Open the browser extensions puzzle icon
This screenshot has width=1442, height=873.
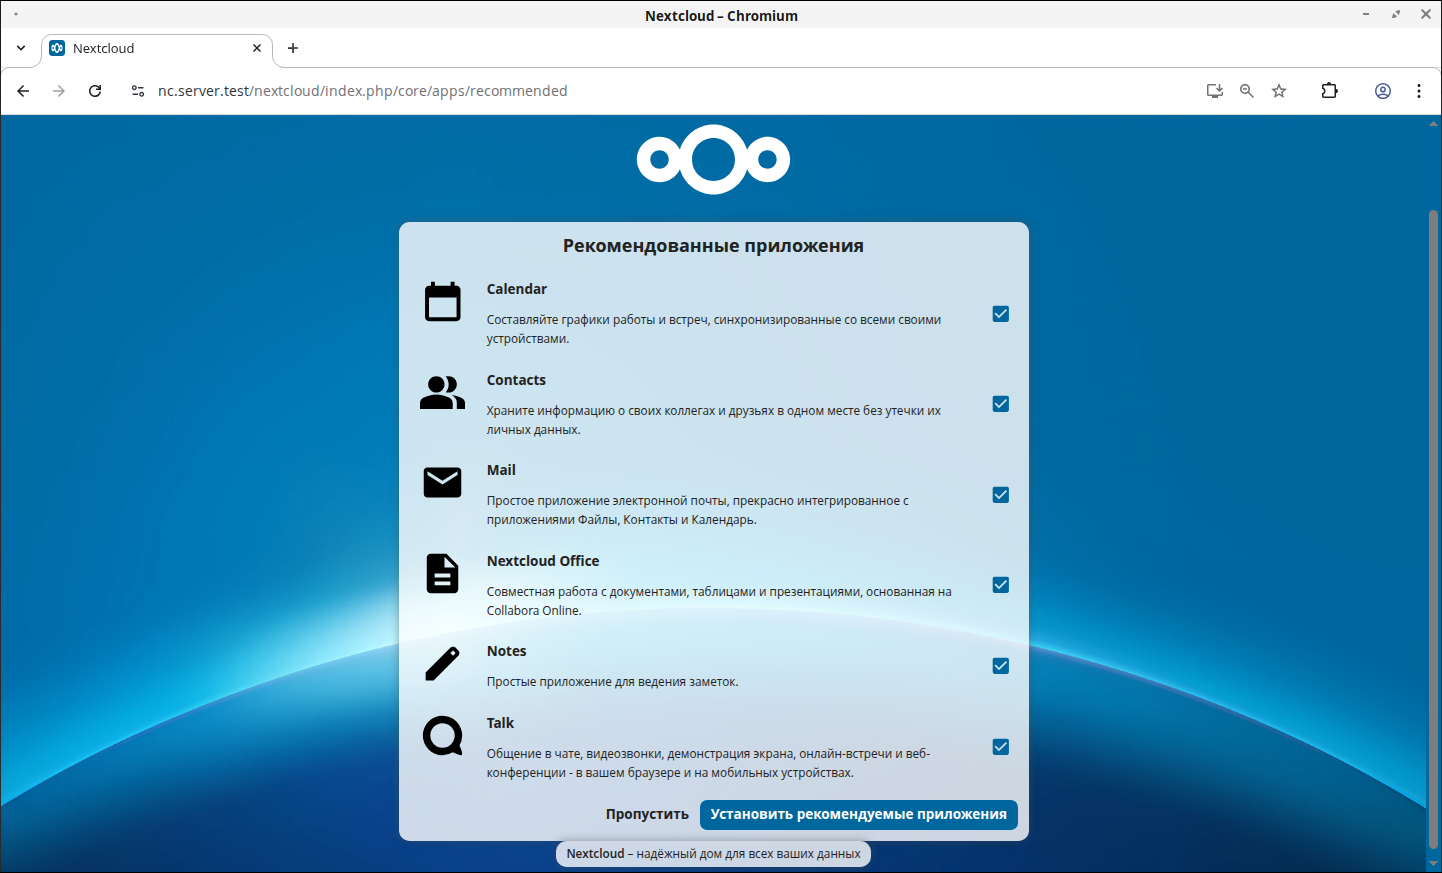point(1329,91)
